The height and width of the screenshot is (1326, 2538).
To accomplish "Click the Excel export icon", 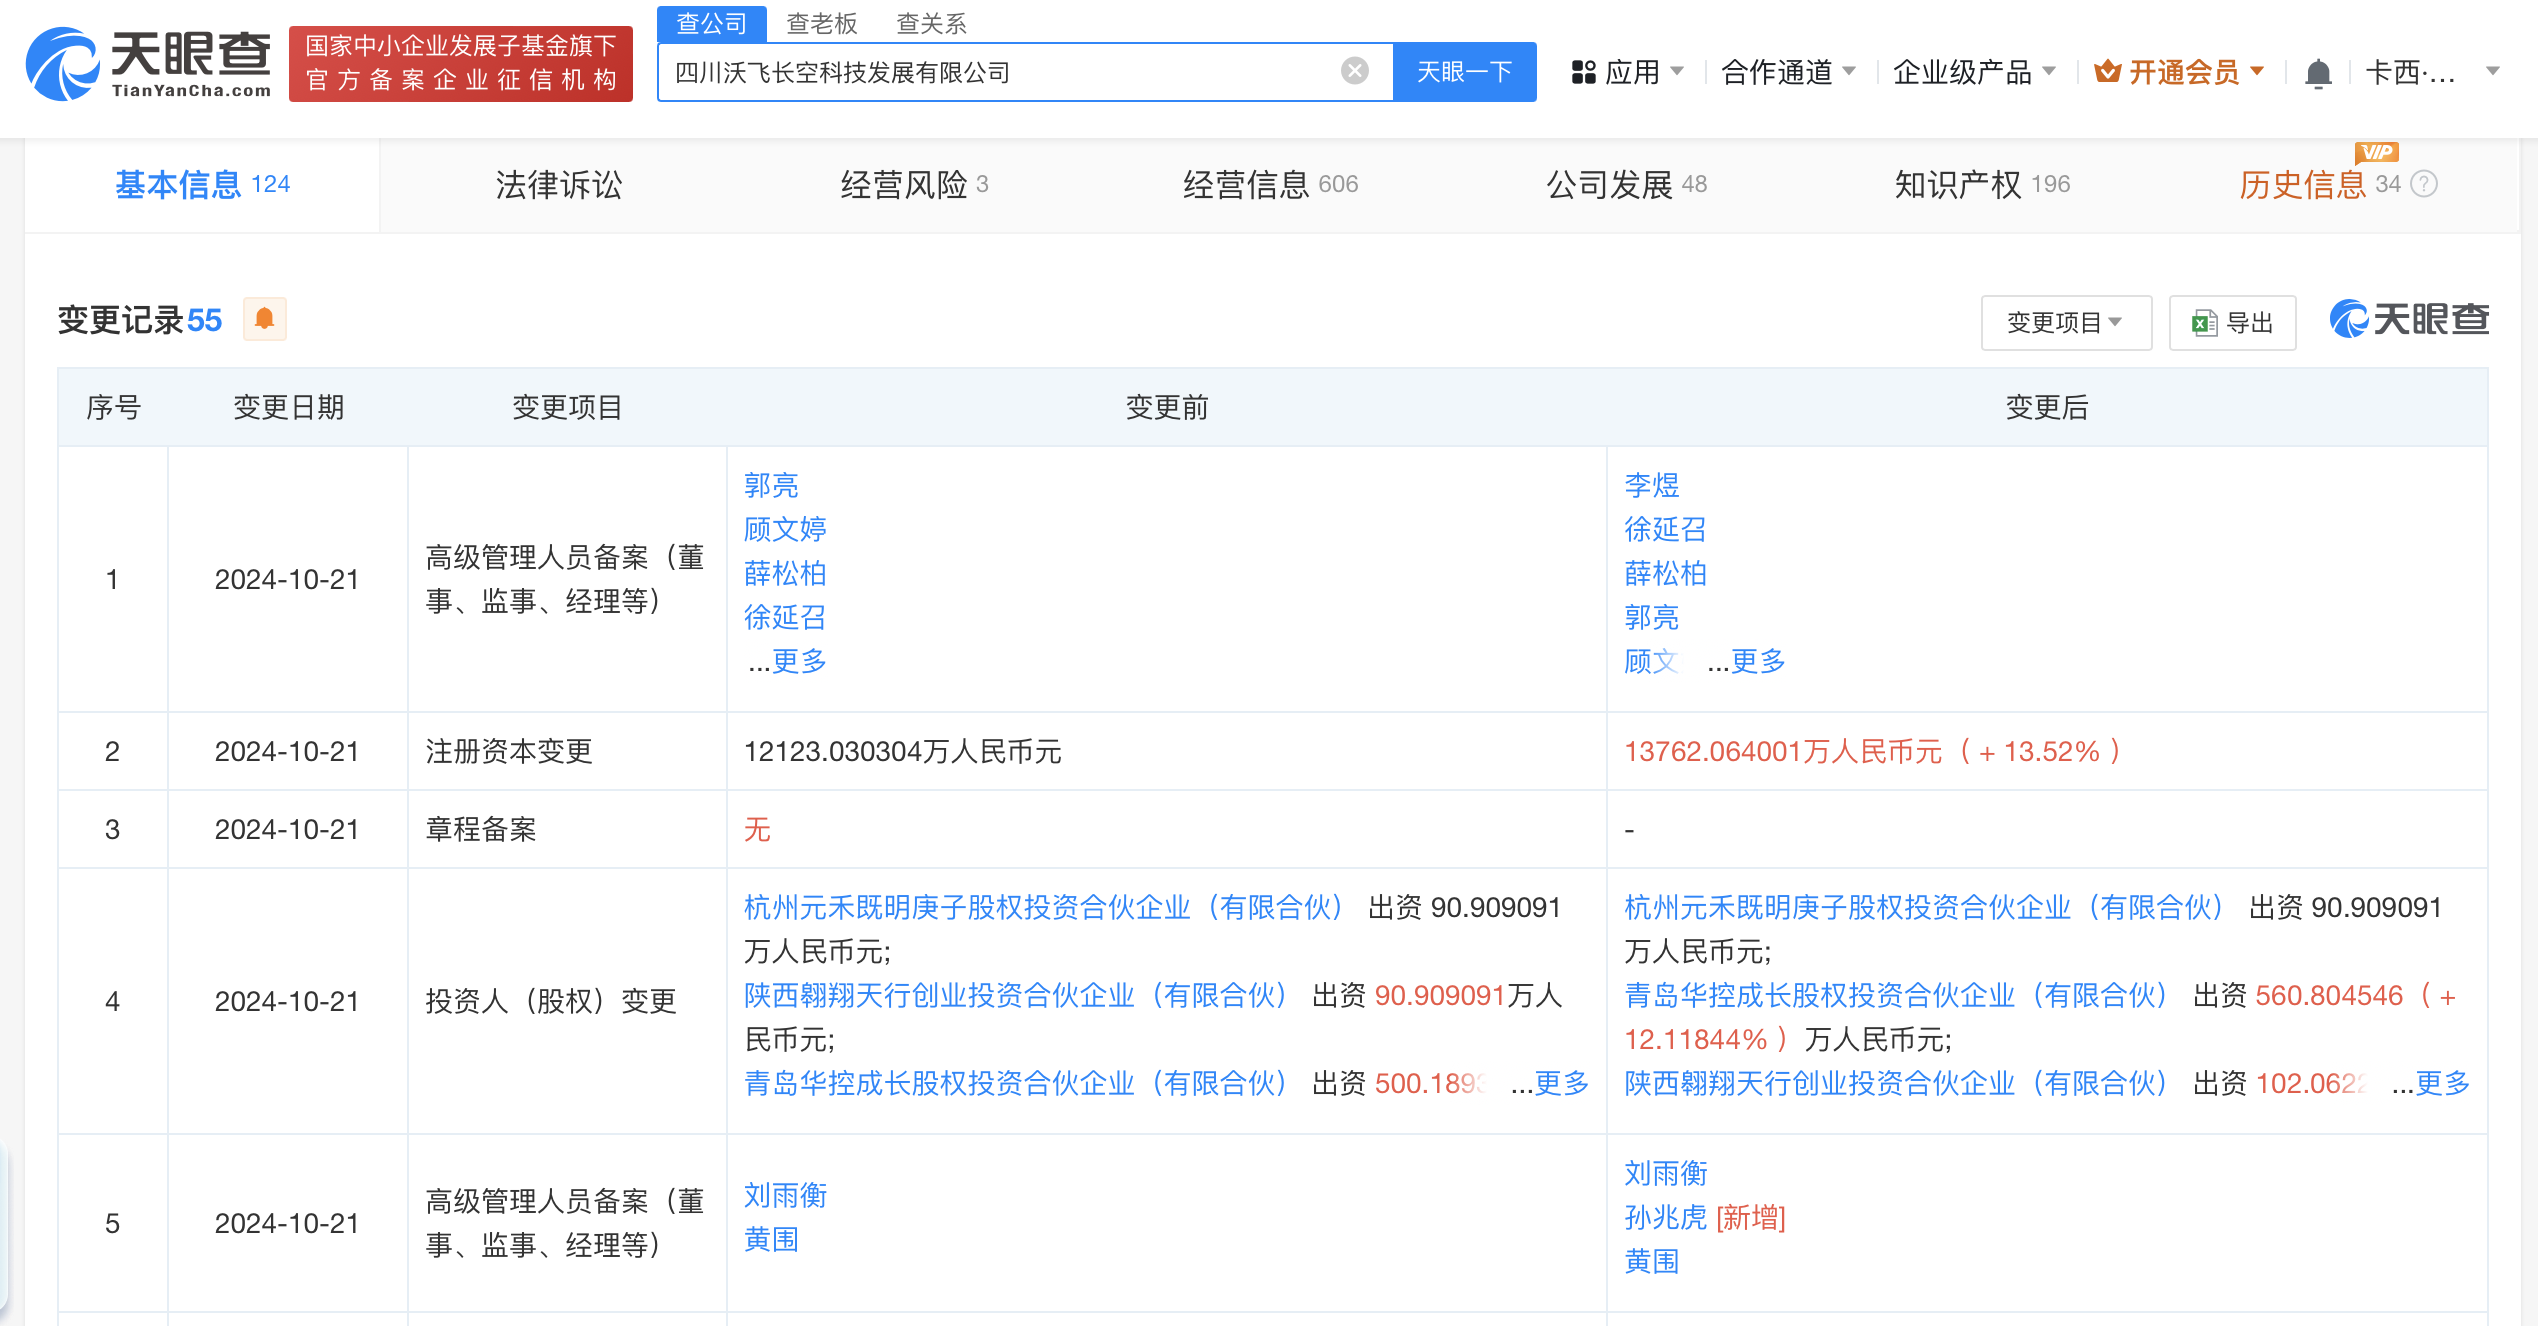I will click(x=2203, y=323).
